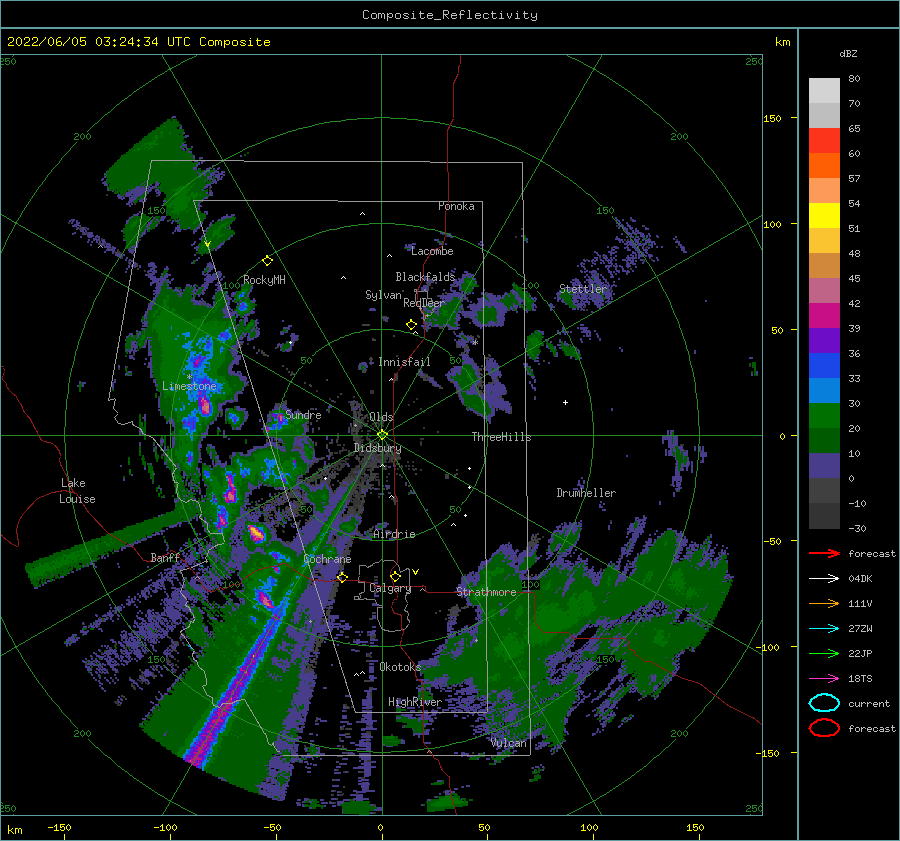Viewport: 900px width, 841px height.
Task: Click the magenta storm core west of Cochrane
Action: tap(256, 534)
